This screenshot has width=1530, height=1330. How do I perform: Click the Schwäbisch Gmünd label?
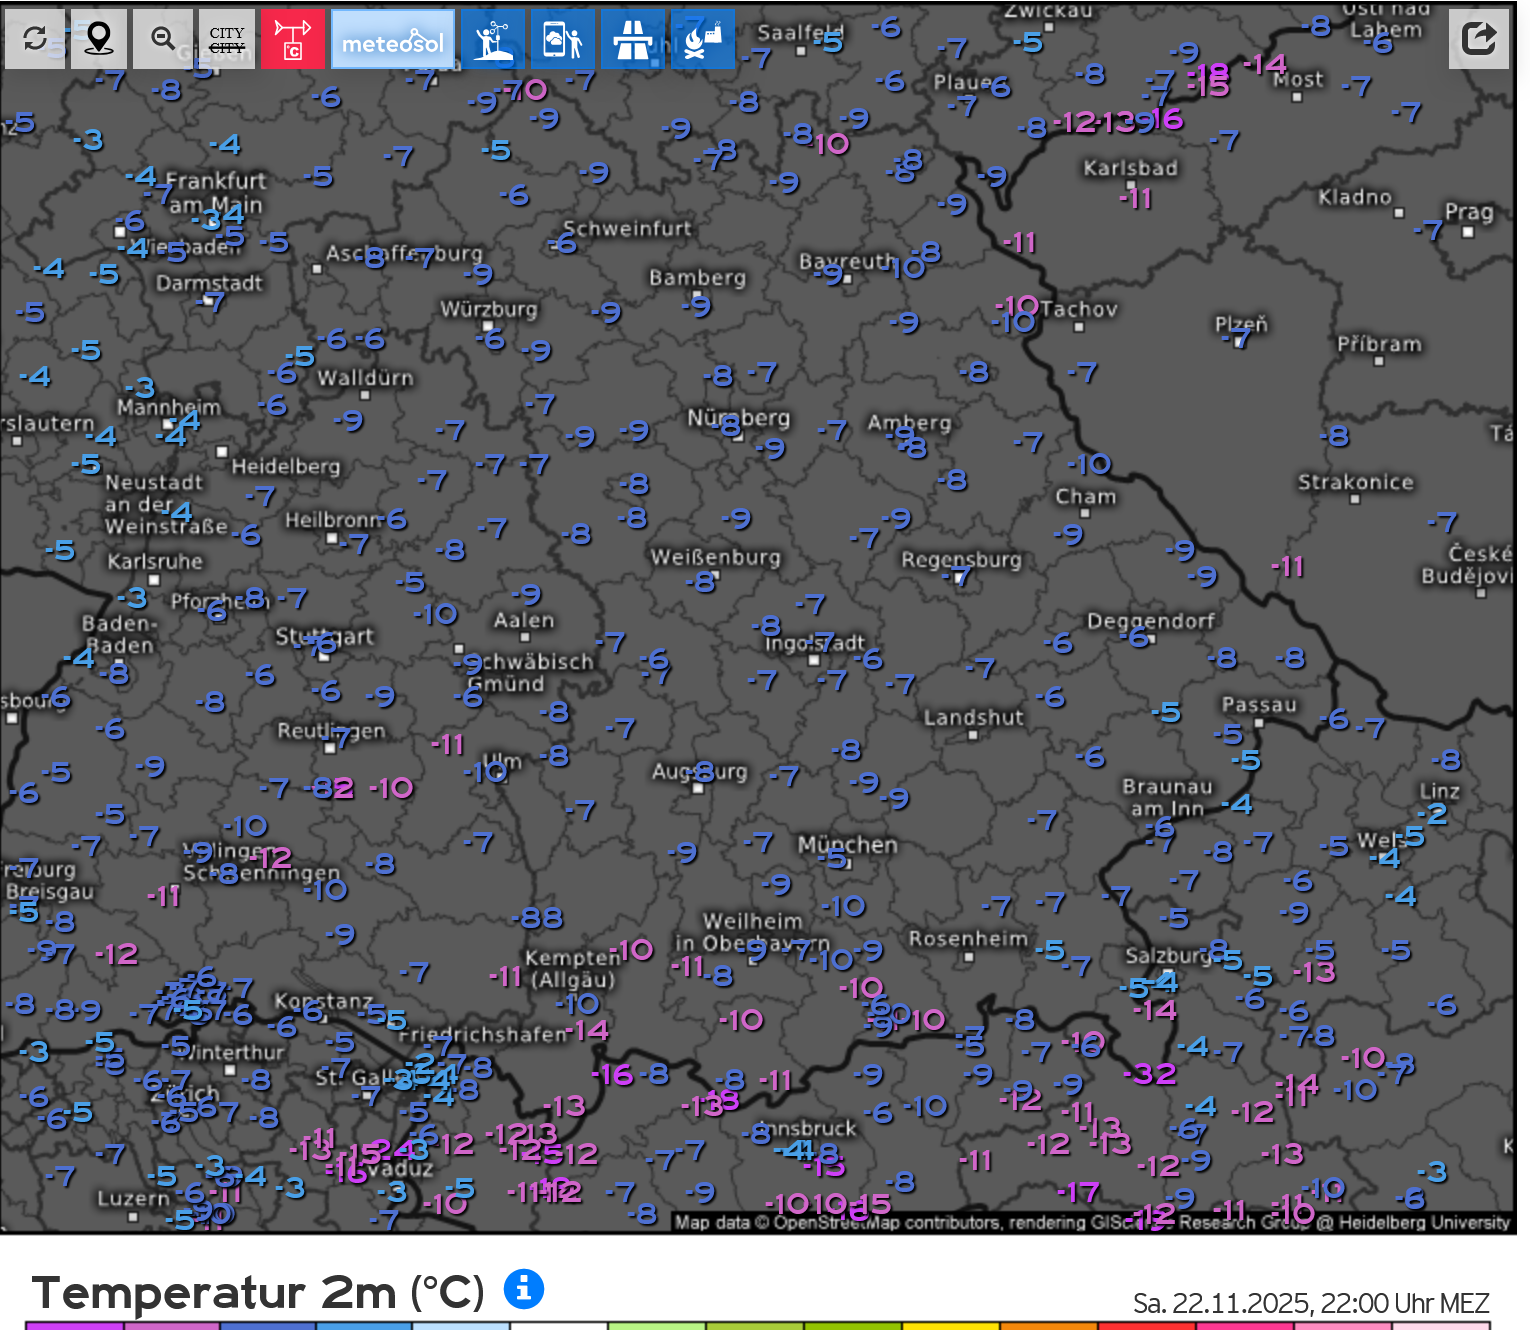(530, 673)
